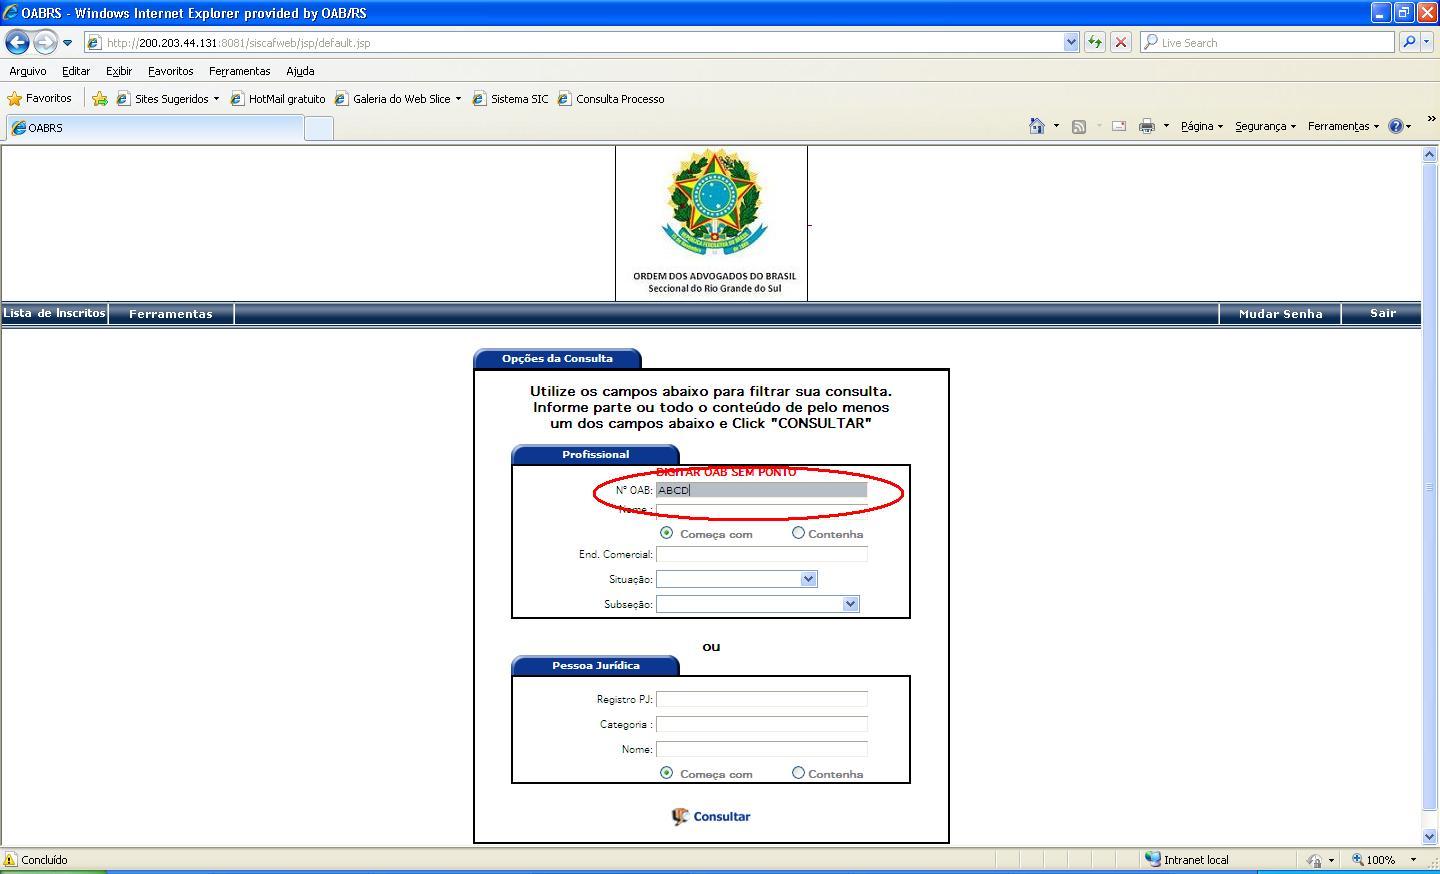Open the Situação dropdown list
The image size is (1440, 874).
point(736,579)
